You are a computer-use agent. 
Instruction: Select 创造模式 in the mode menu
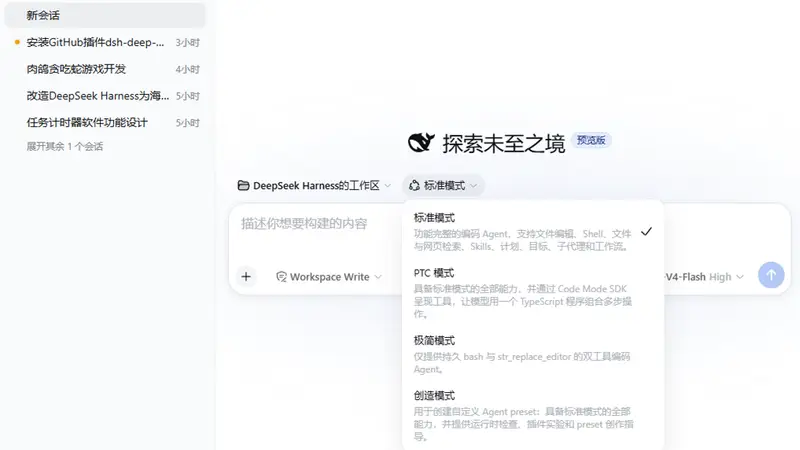(533, 416)
